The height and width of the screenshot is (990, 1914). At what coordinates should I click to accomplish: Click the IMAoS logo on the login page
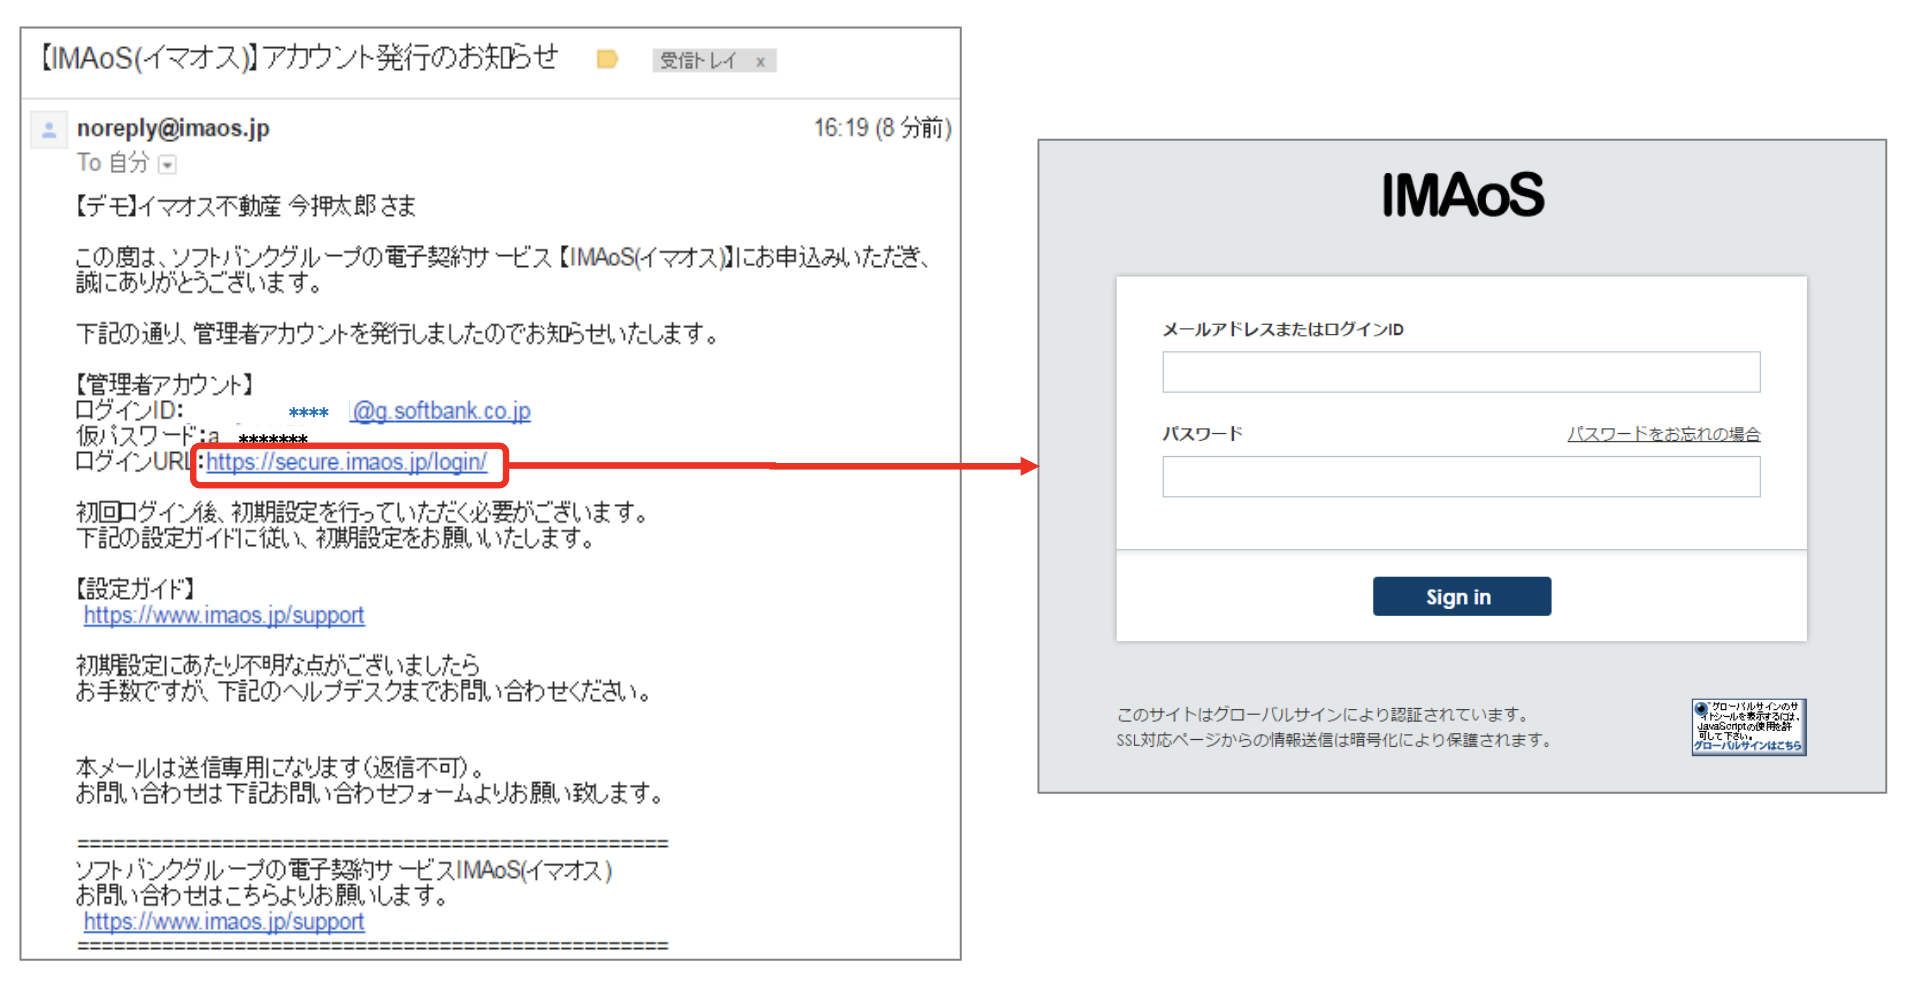[x=1461, y=196]
